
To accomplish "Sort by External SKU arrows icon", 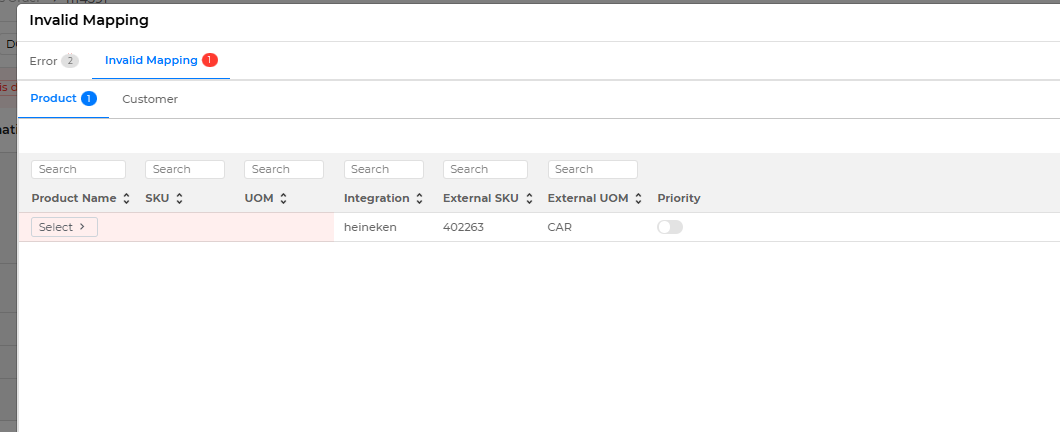I will (529, 199).
